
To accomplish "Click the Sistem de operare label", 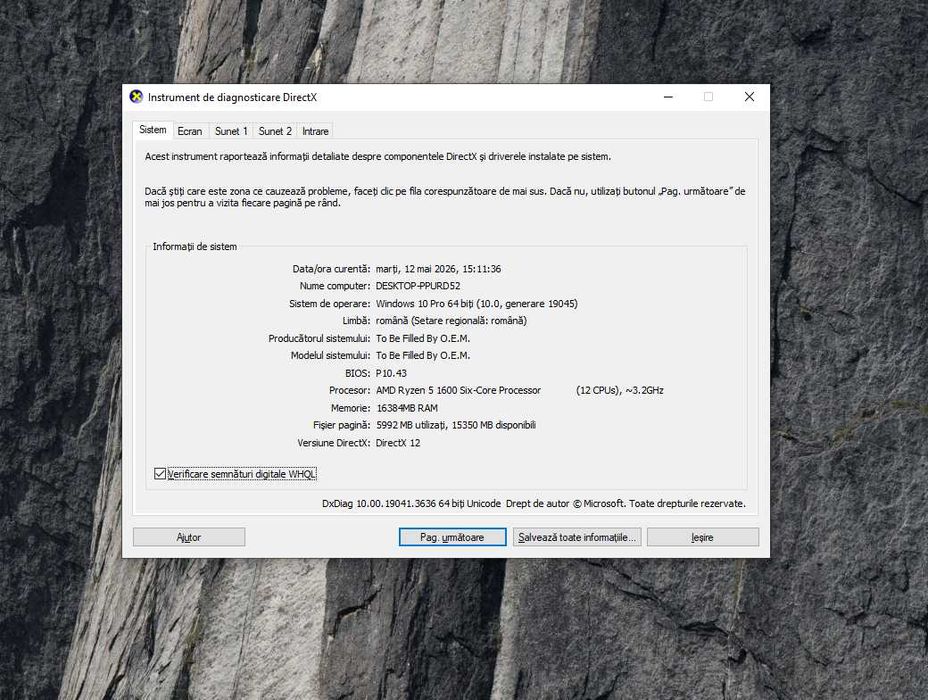I will point(330,304).
